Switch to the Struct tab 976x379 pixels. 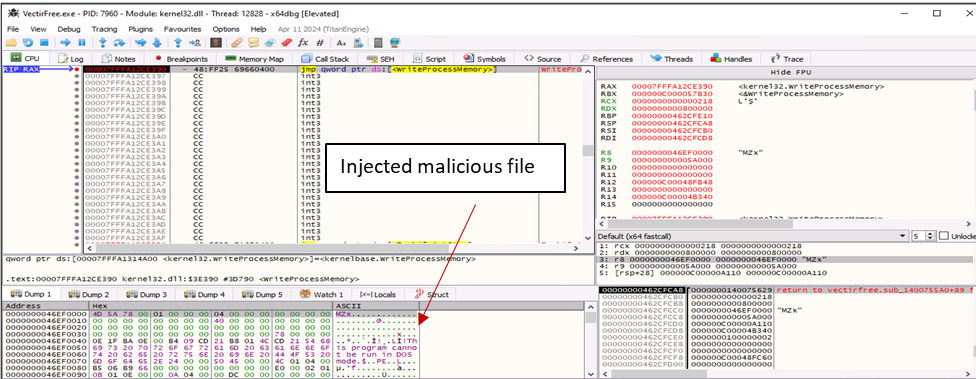click(x=431, y=294)
